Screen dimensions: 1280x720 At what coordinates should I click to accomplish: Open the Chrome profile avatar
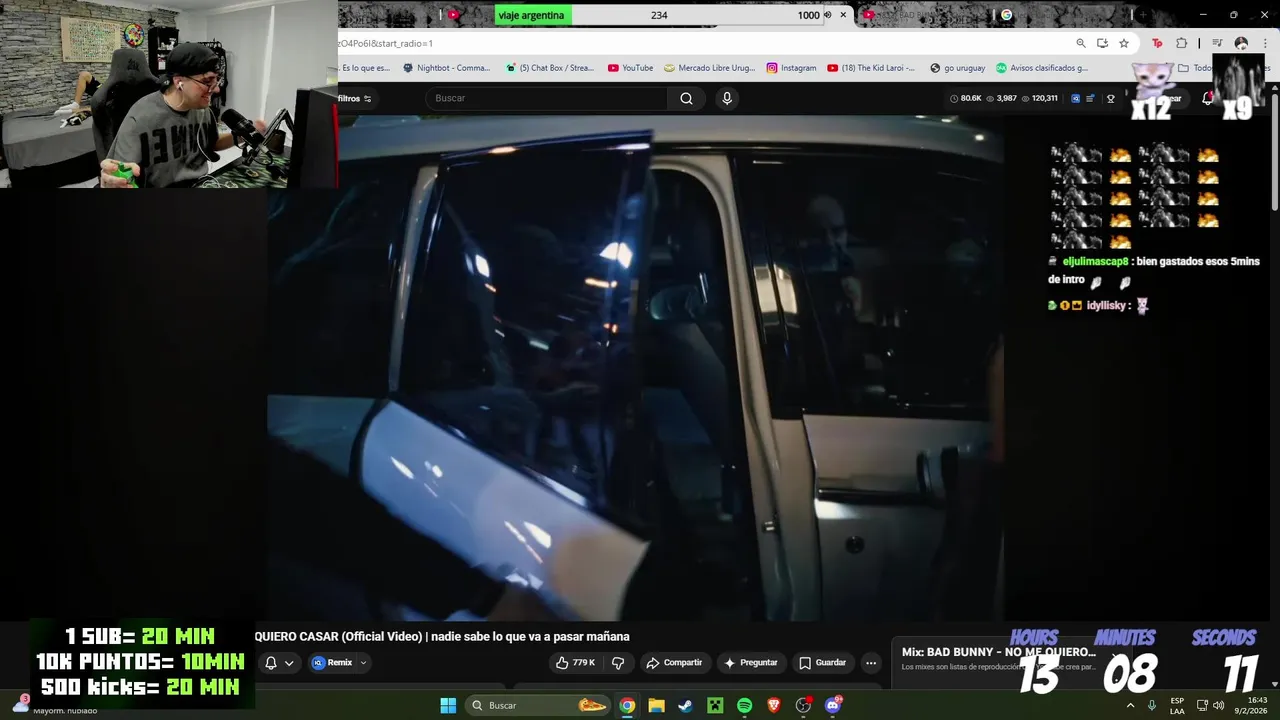point(1241,43)
